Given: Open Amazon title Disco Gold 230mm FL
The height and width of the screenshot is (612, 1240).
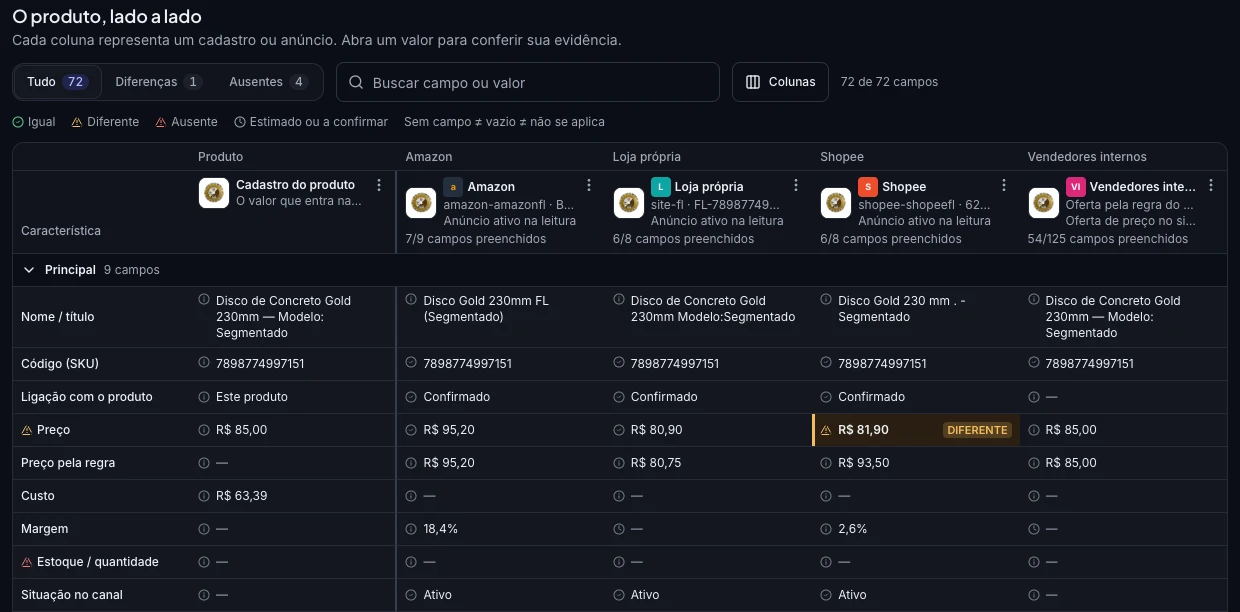Looking at the screenshot, I should [486, 308].
